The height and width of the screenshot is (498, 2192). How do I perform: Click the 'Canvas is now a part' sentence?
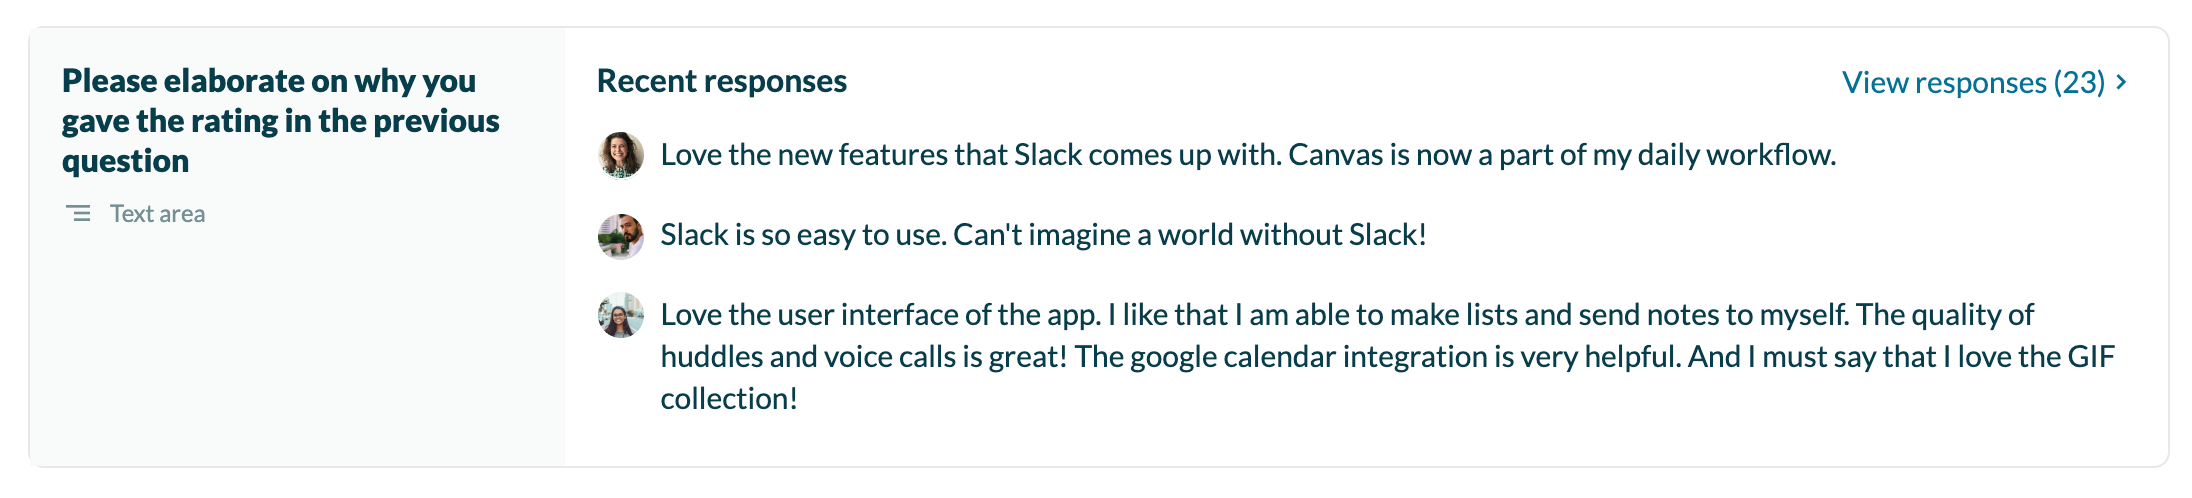tap(1561, 155)
